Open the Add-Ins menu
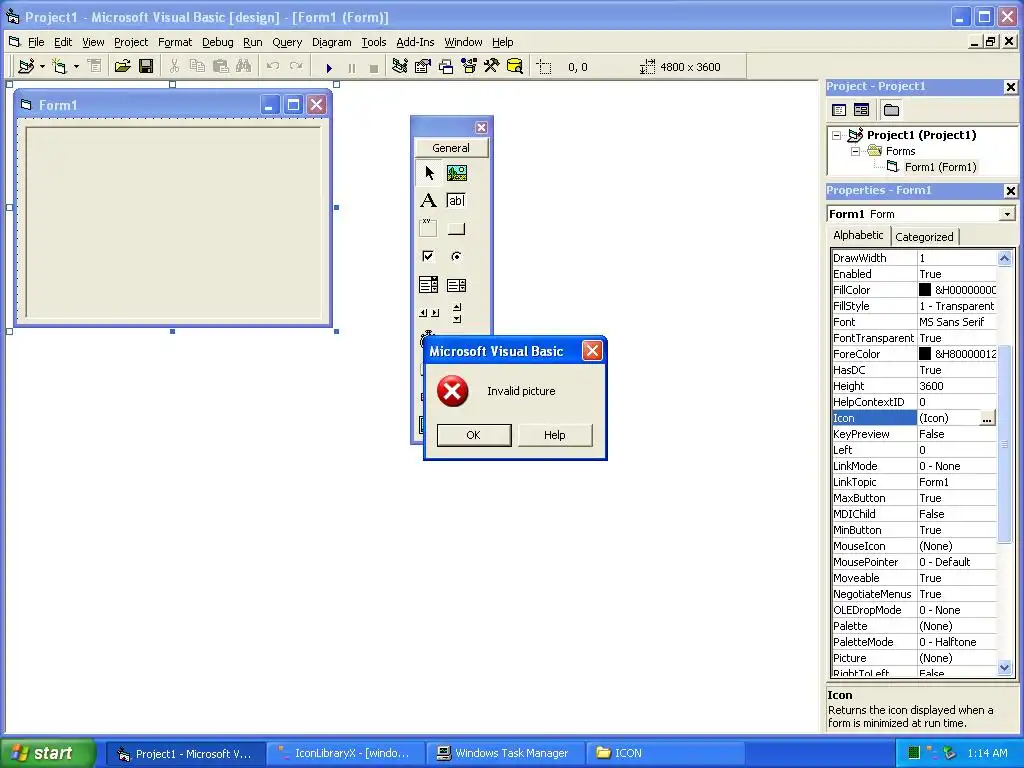The image size is (1024, 768). [415, 42]
